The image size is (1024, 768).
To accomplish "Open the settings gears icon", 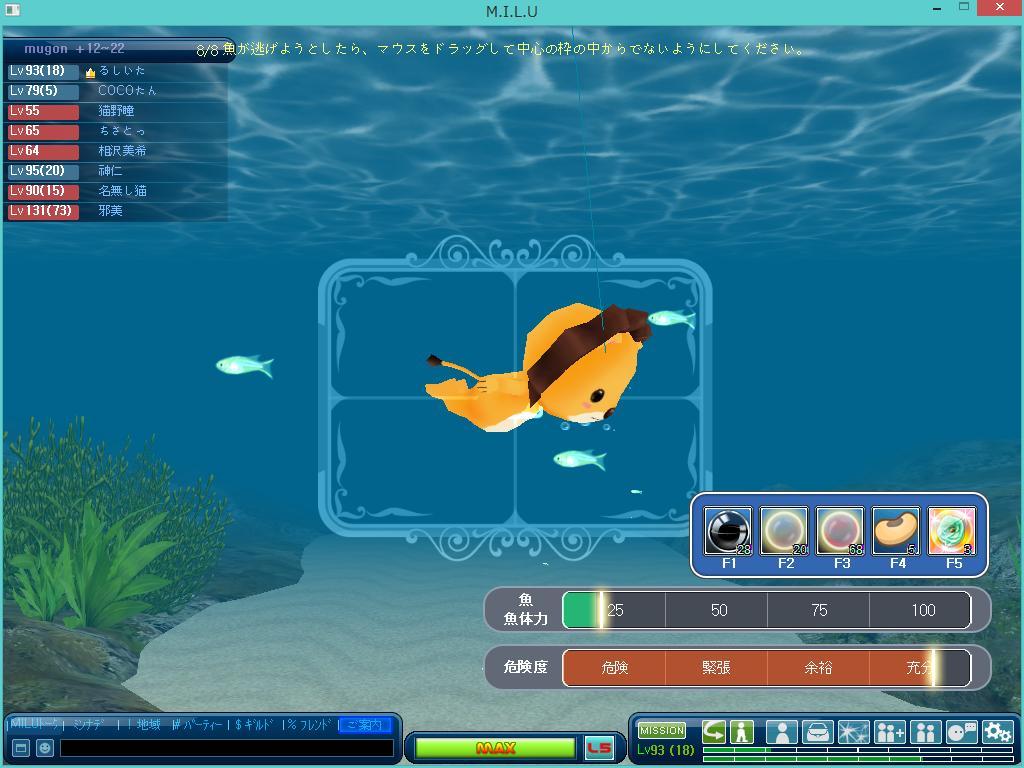I will [997, 732].
